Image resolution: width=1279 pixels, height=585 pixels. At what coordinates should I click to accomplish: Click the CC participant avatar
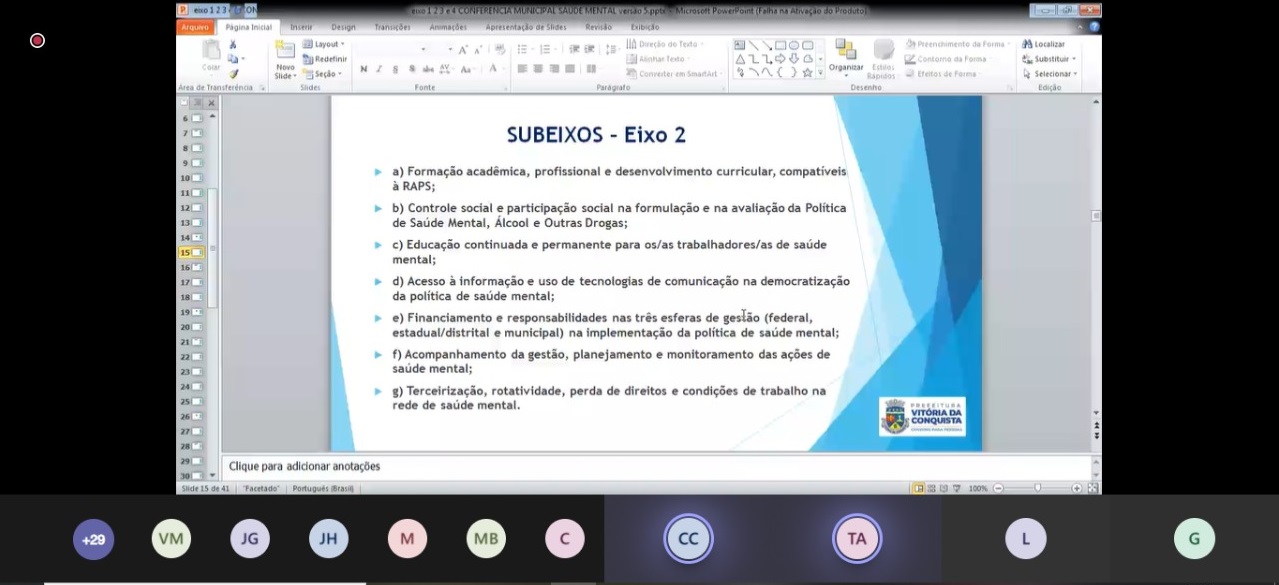coord(688,539)
